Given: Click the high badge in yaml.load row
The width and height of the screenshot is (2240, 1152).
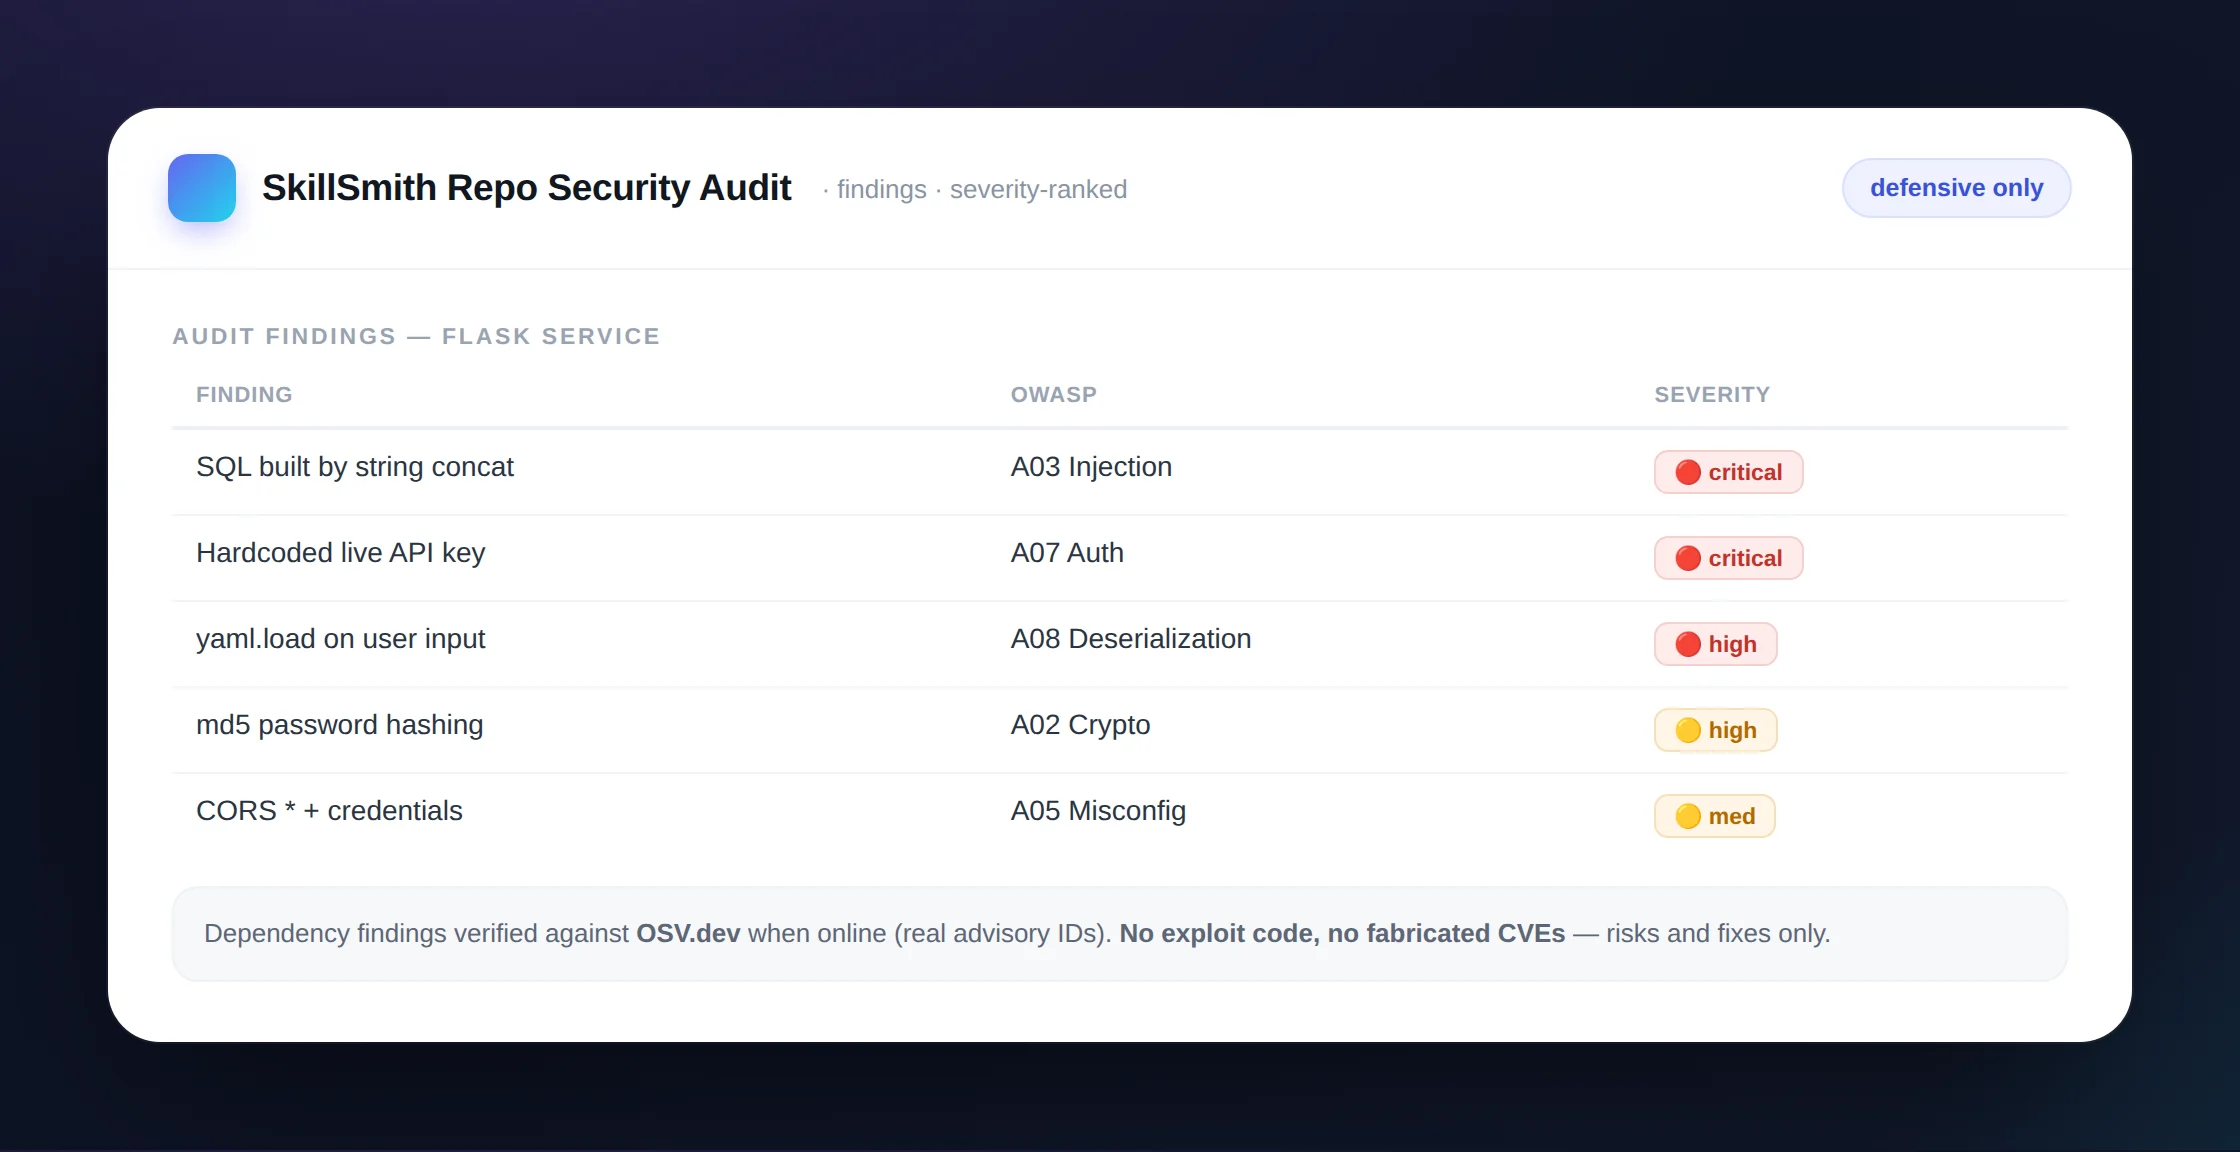Looking at the screenshot, I should (x=1716, y=644).
